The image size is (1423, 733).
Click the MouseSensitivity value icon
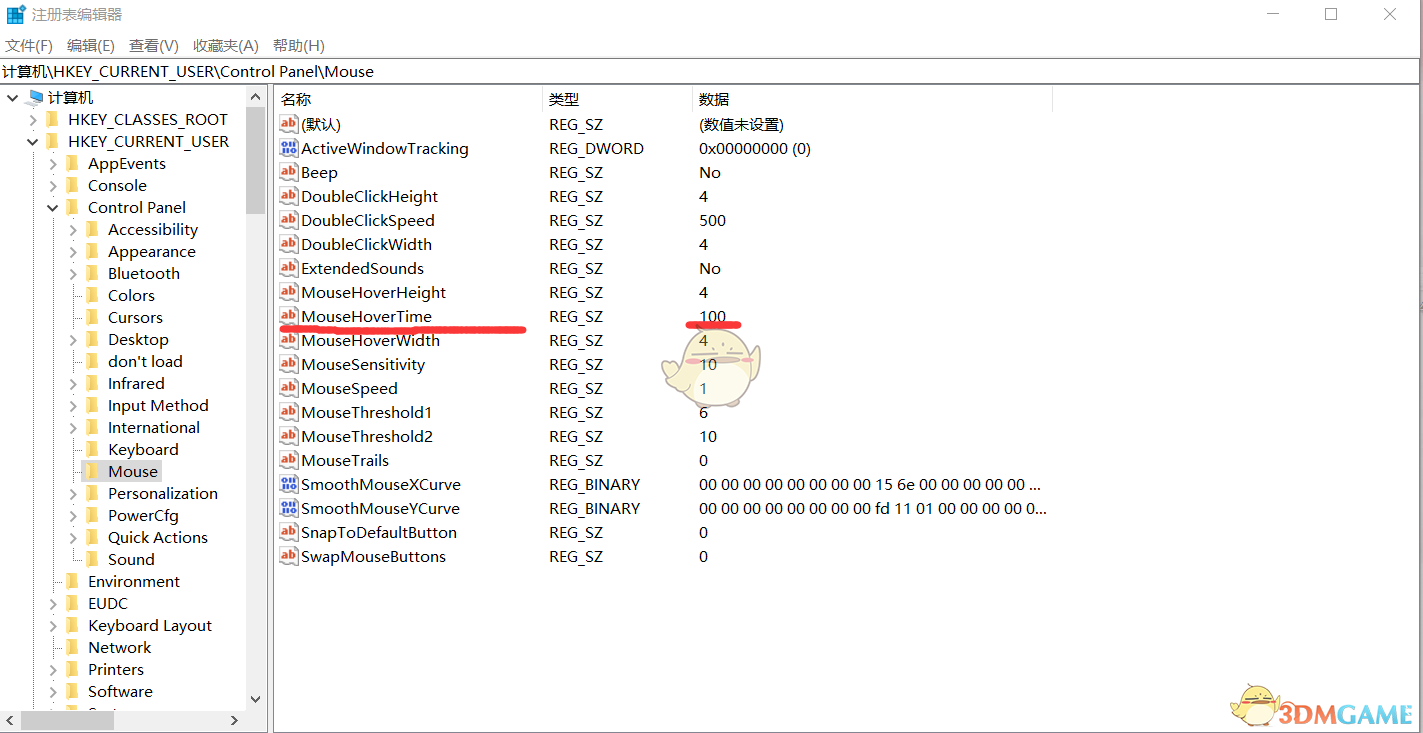[289, 364]
